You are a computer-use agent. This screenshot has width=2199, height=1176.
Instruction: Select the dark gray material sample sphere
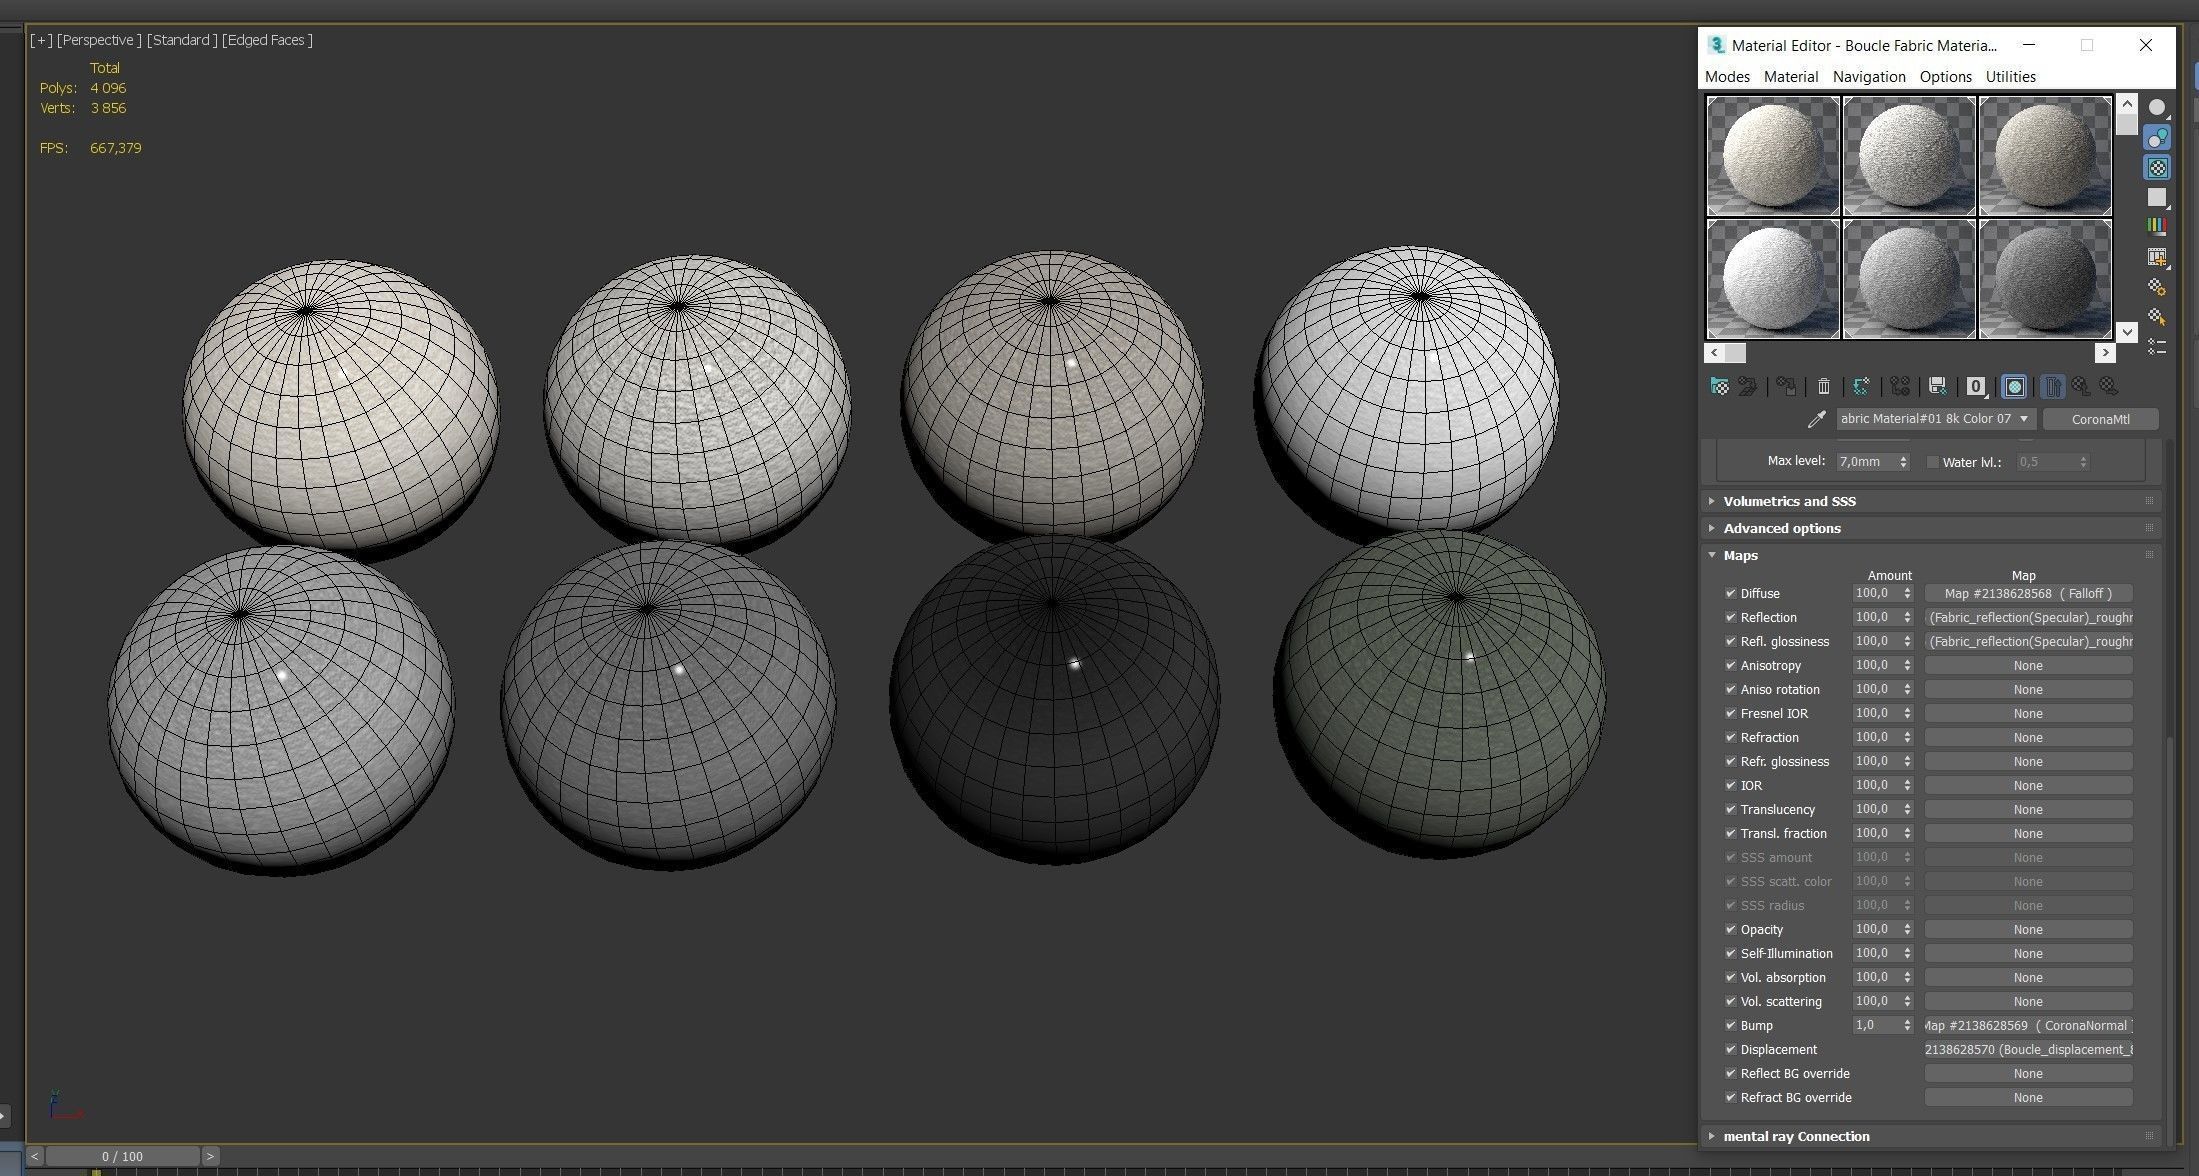tap(2044, 280)
